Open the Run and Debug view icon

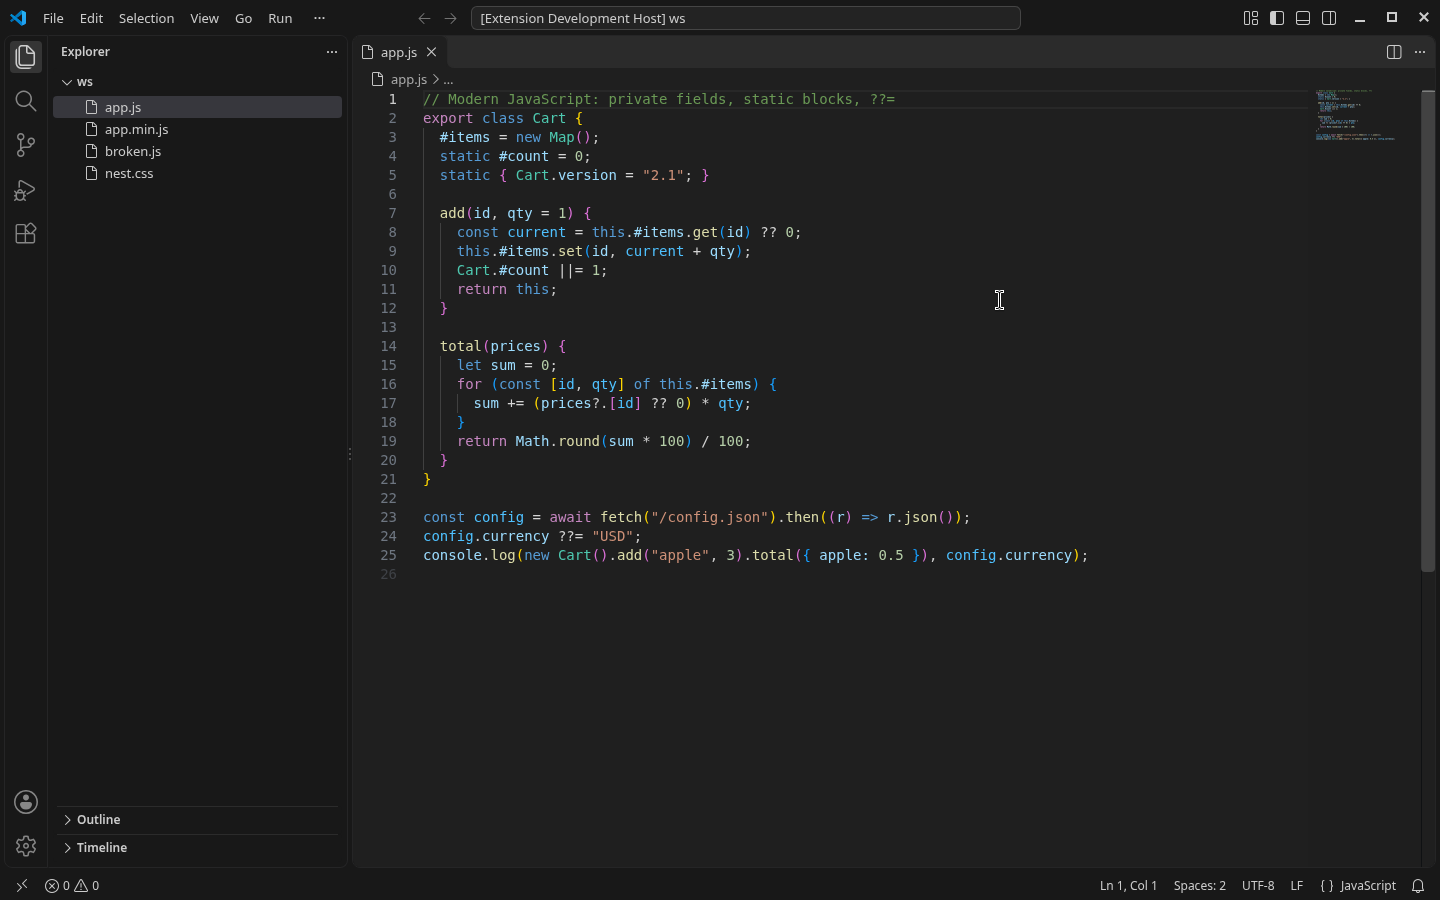pos(26,189)
